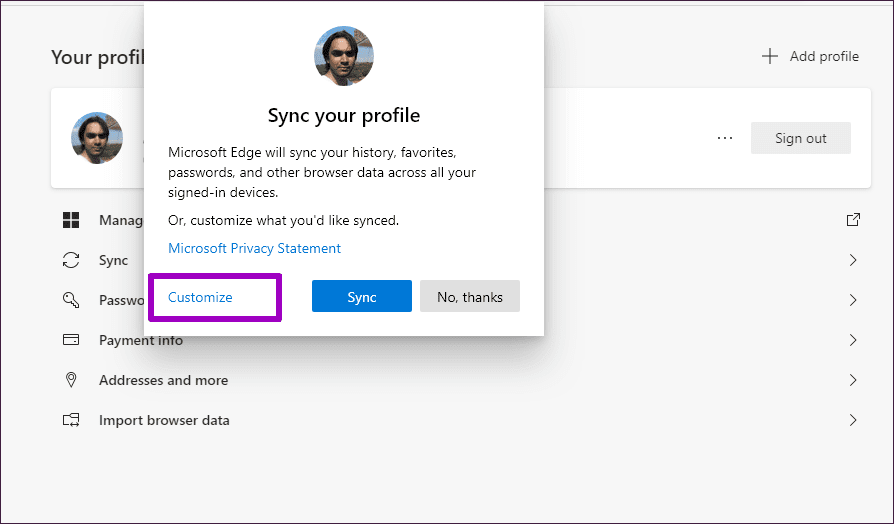Click the Manage account grid icon
This screenshot has height=524, width=894.
coord(71,220)
